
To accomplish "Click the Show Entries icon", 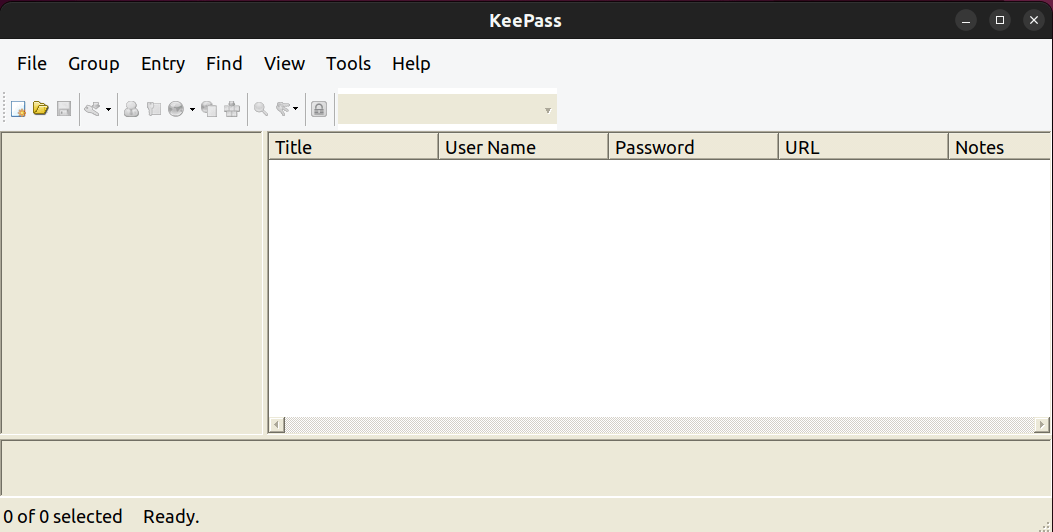I will point(283,109).
